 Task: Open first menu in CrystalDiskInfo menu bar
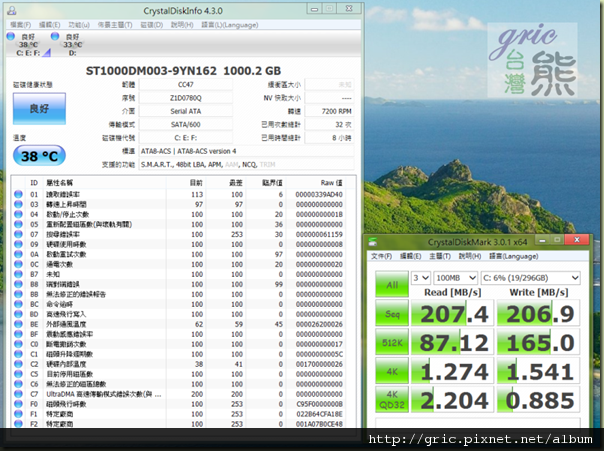pyautogui.click(x=20, y=25)
